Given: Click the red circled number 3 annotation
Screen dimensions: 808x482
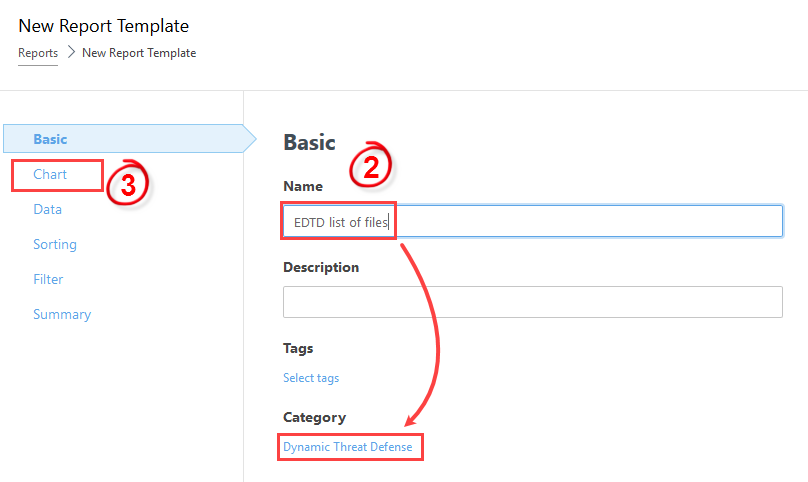Looking at the screenshot, I should coord(127,183).
